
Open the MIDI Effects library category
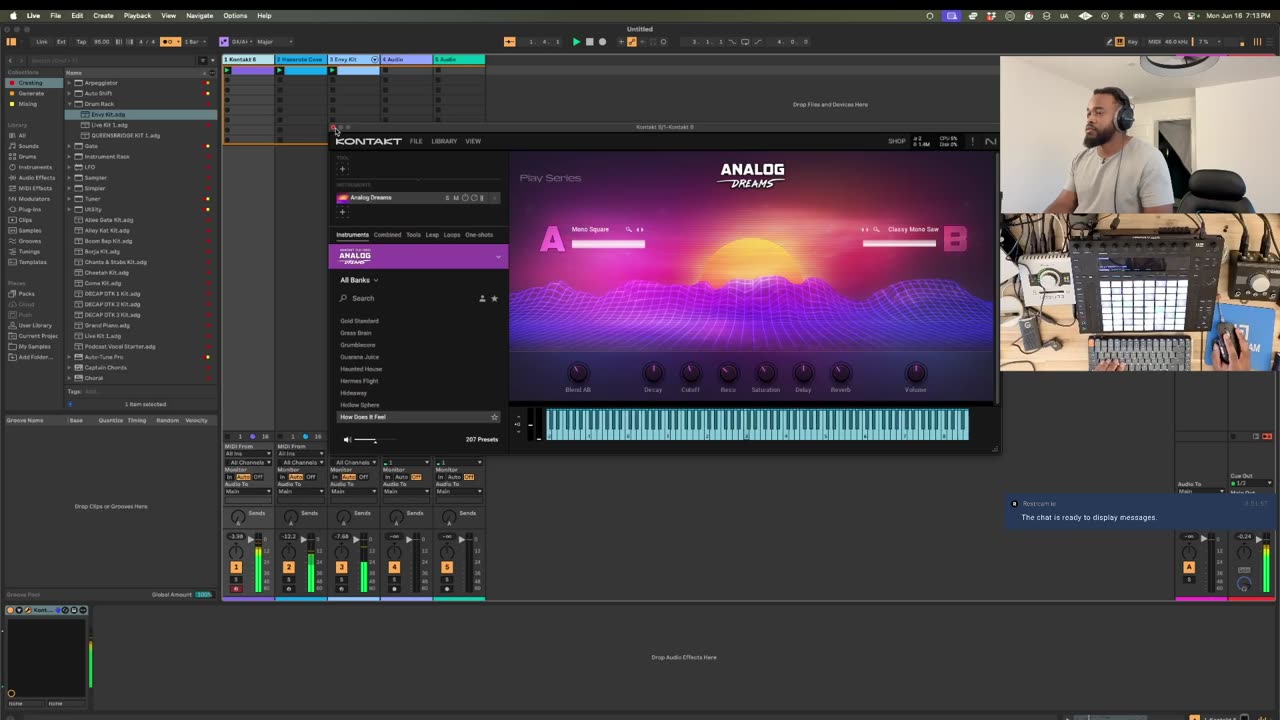point(35,188)
